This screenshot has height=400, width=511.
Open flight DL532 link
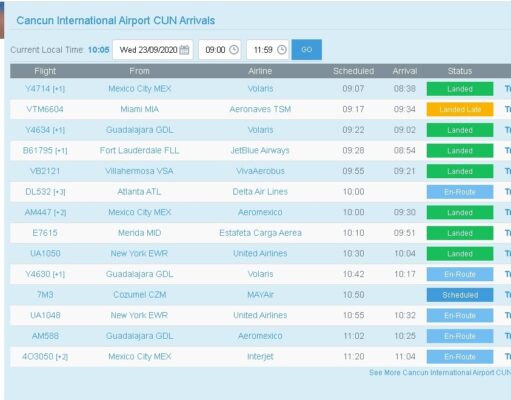(x=45, y=192)
